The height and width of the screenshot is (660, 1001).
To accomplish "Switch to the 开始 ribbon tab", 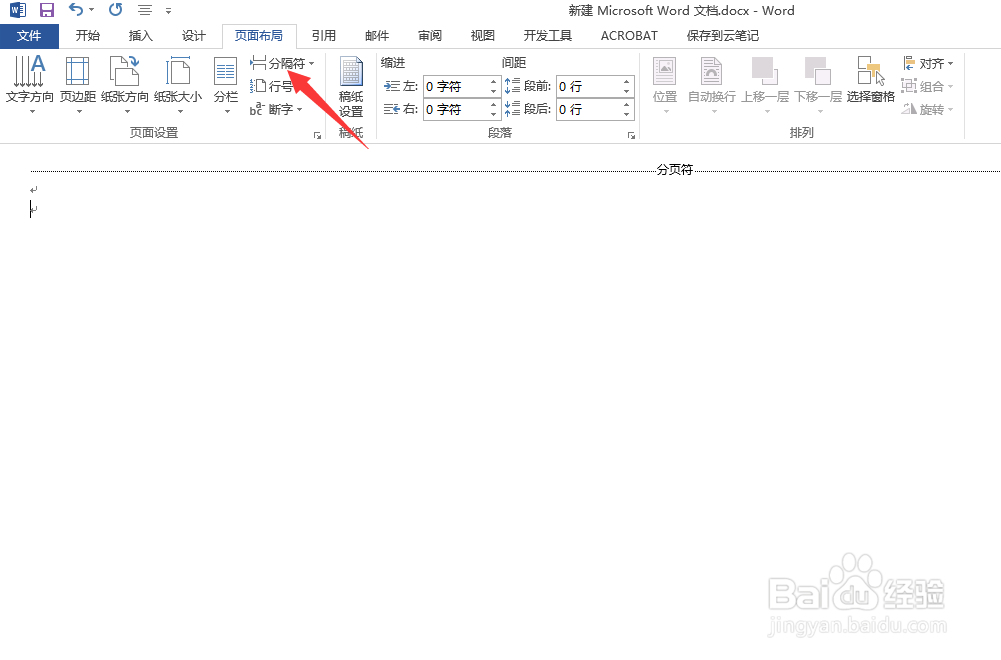I will [x=88, y=35].
